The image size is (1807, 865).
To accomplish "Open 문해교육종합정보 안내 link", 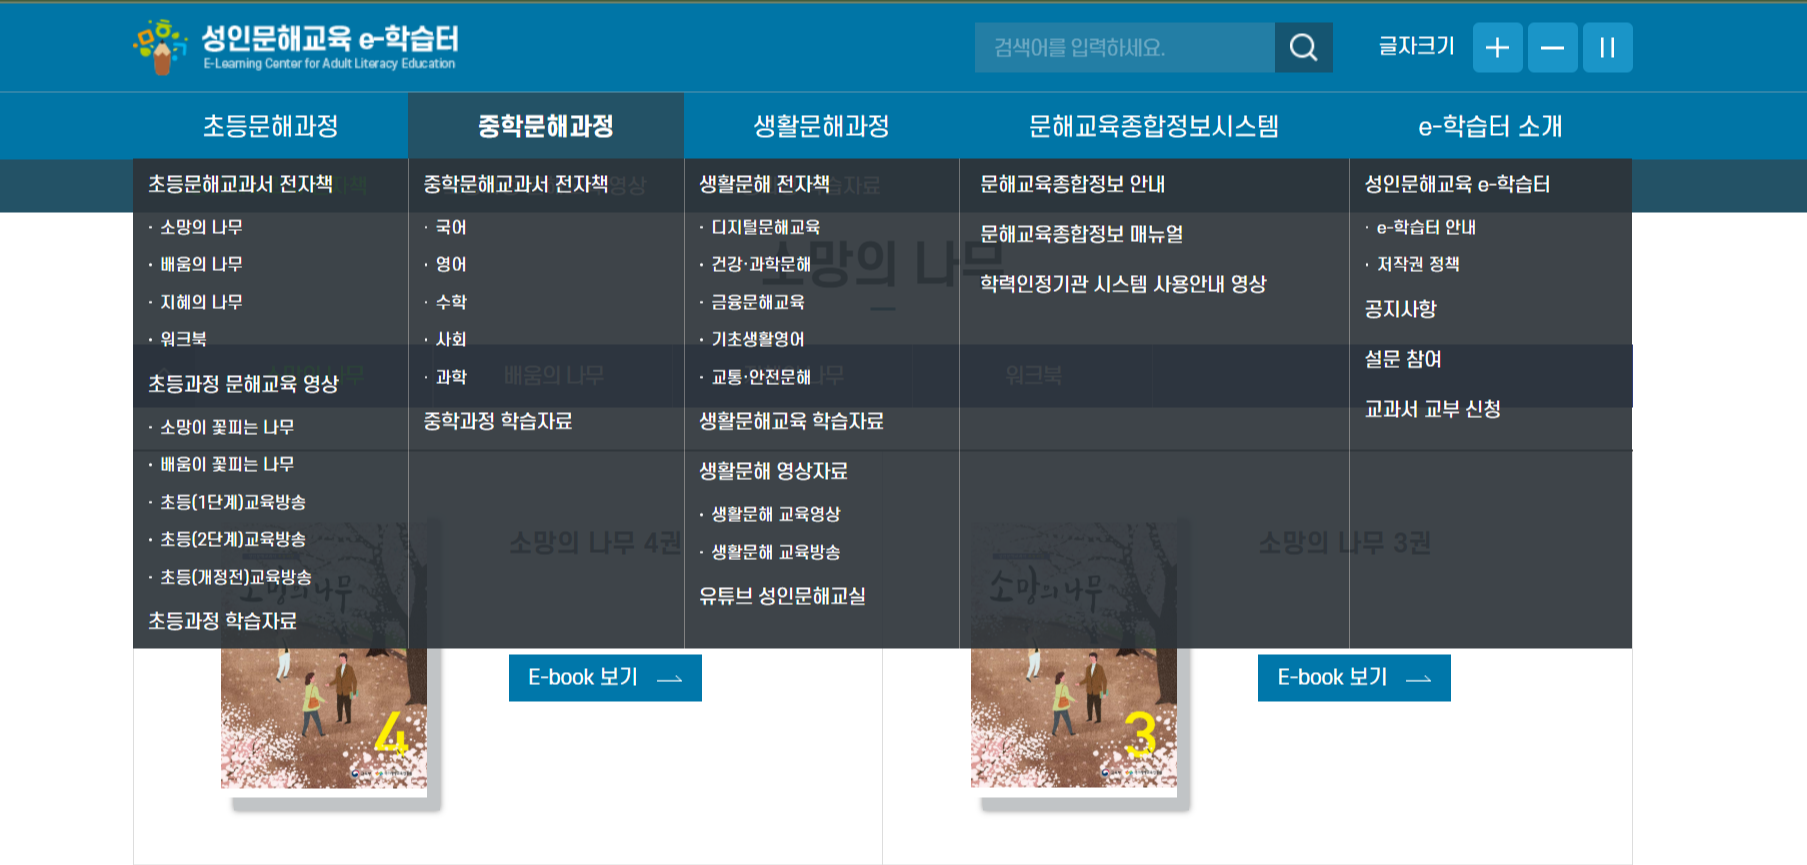I will click(1072, 184).
